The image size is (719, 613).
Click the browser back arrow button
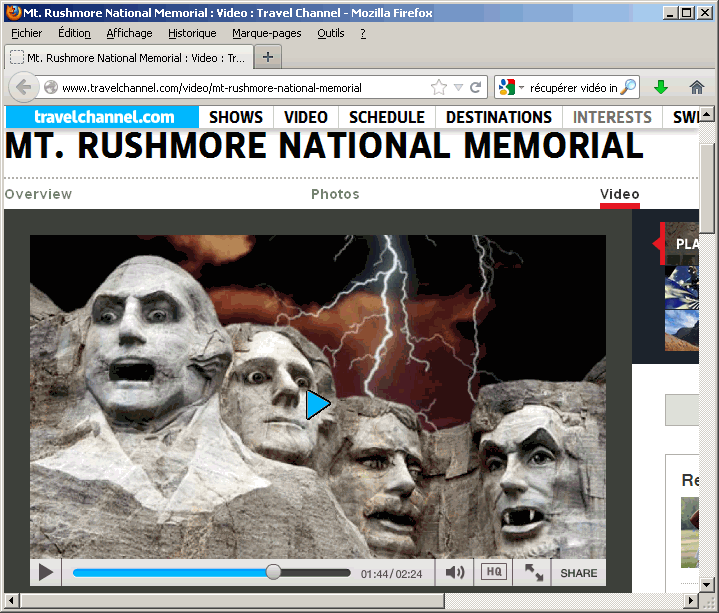[x=23, y=87]
